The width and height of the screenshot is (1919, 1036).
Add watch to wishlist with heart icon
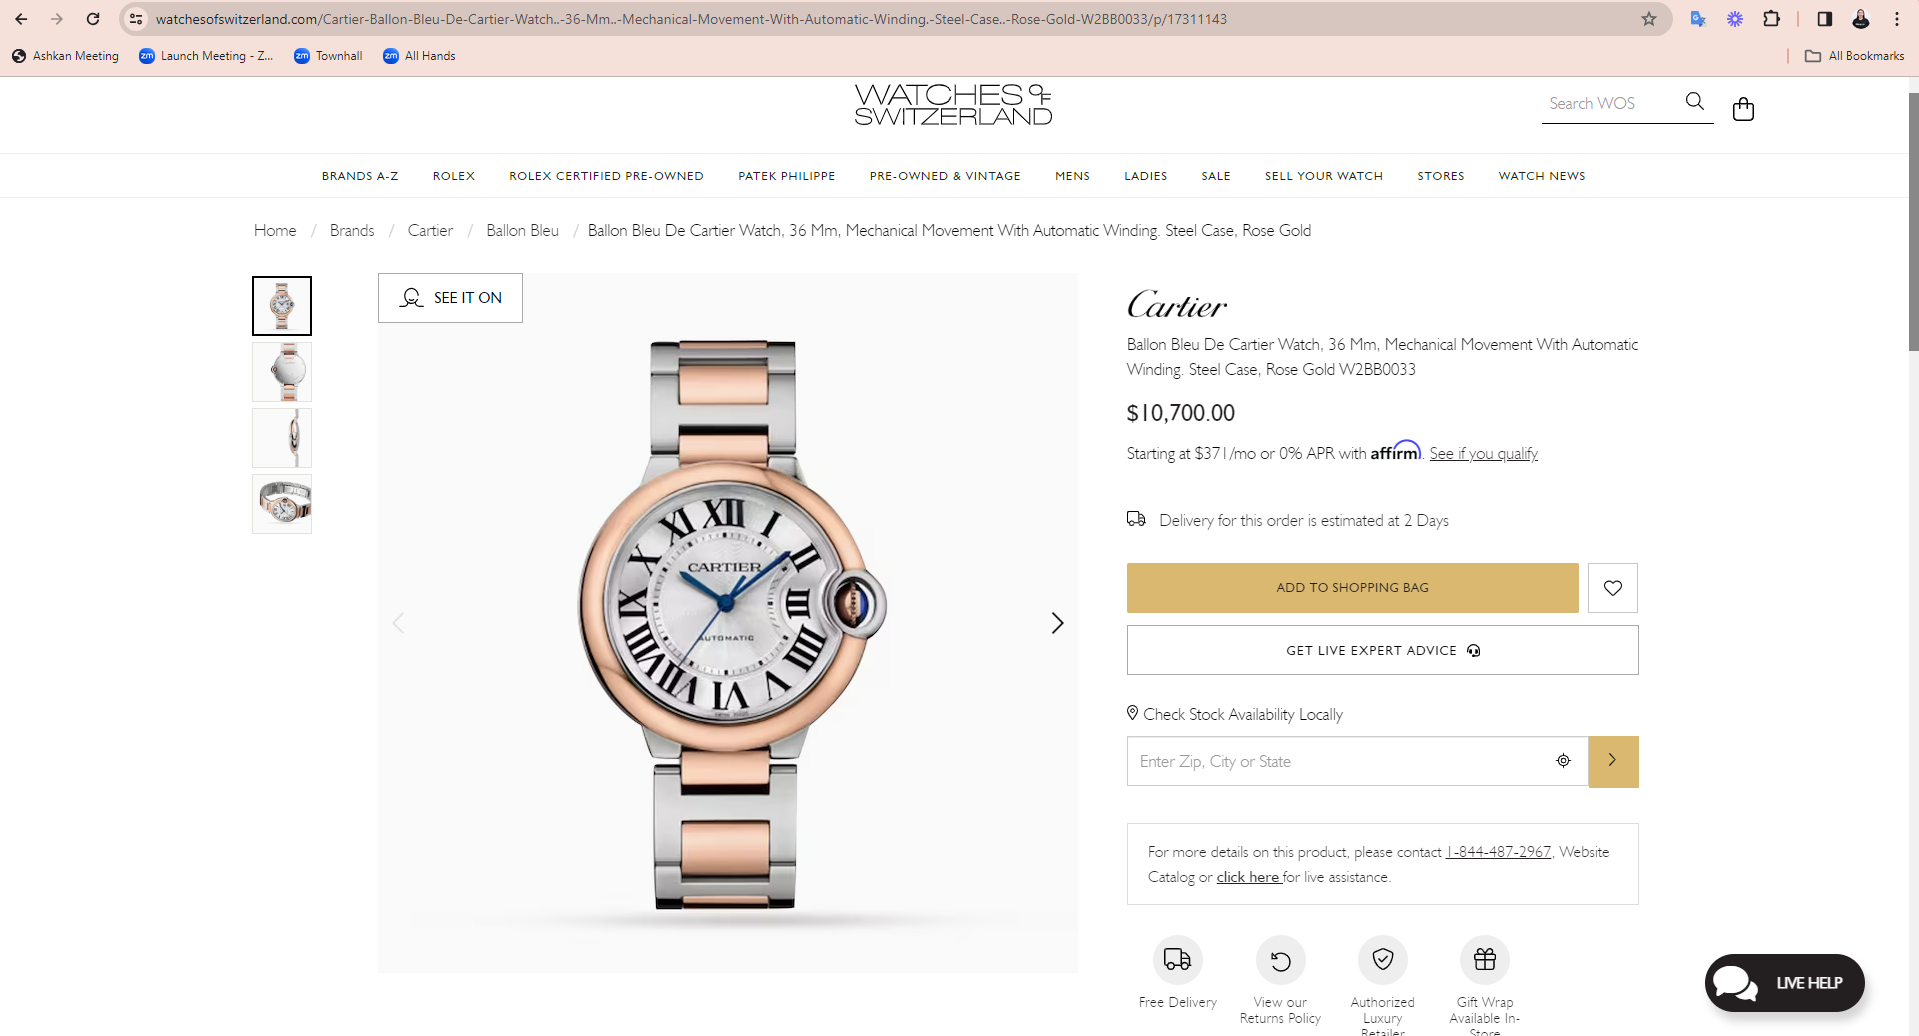1612,588
